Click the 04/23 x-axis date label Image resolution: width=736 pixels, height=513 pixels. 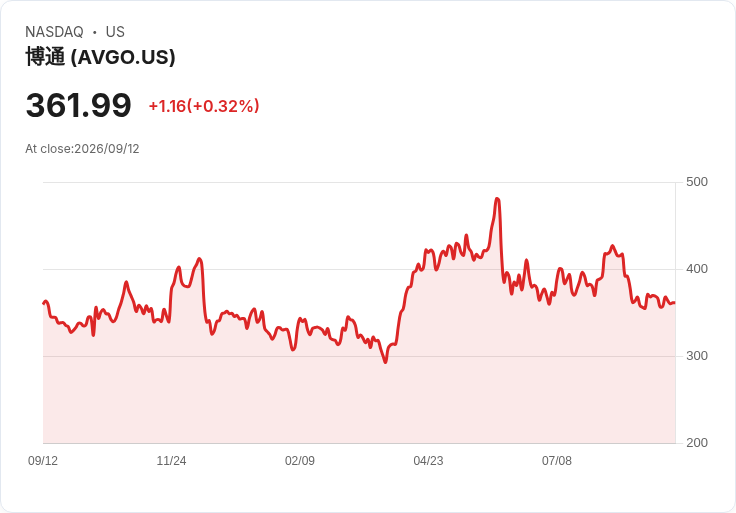click(428, 461)
